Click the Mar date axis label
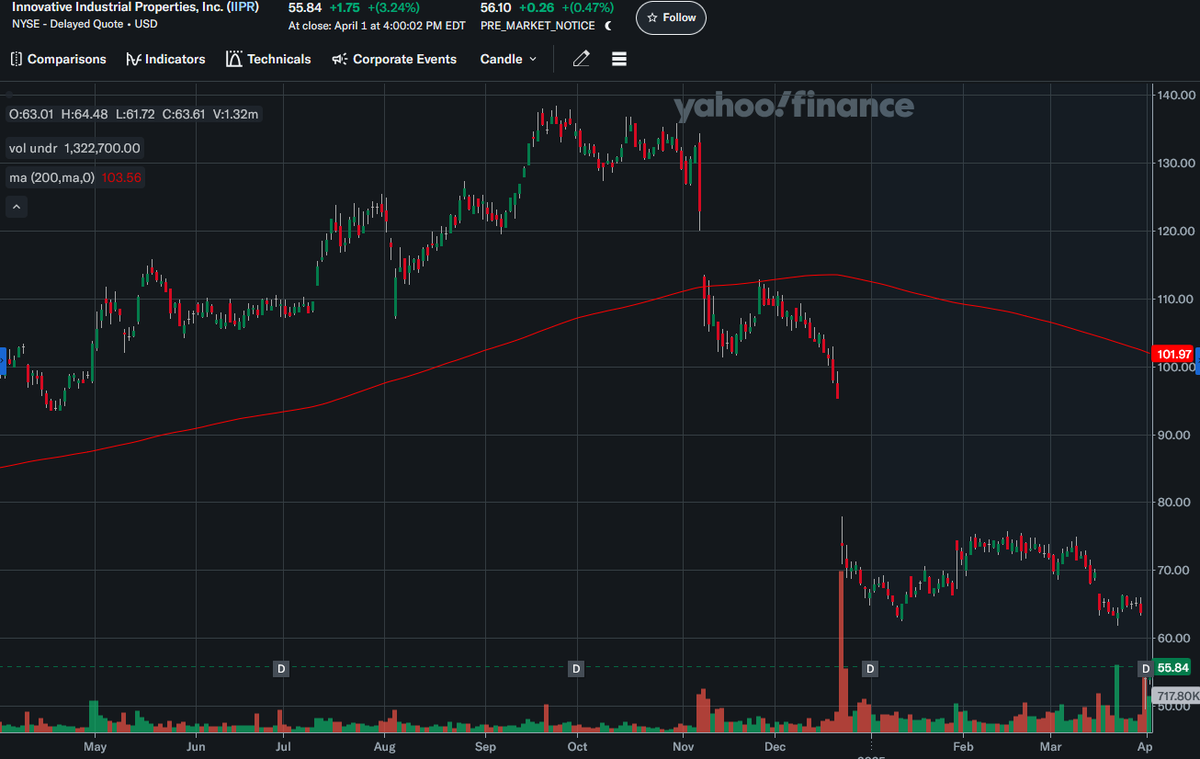Image resolution: width=1200 pixels, height=759 pixels. point(1050,746)
